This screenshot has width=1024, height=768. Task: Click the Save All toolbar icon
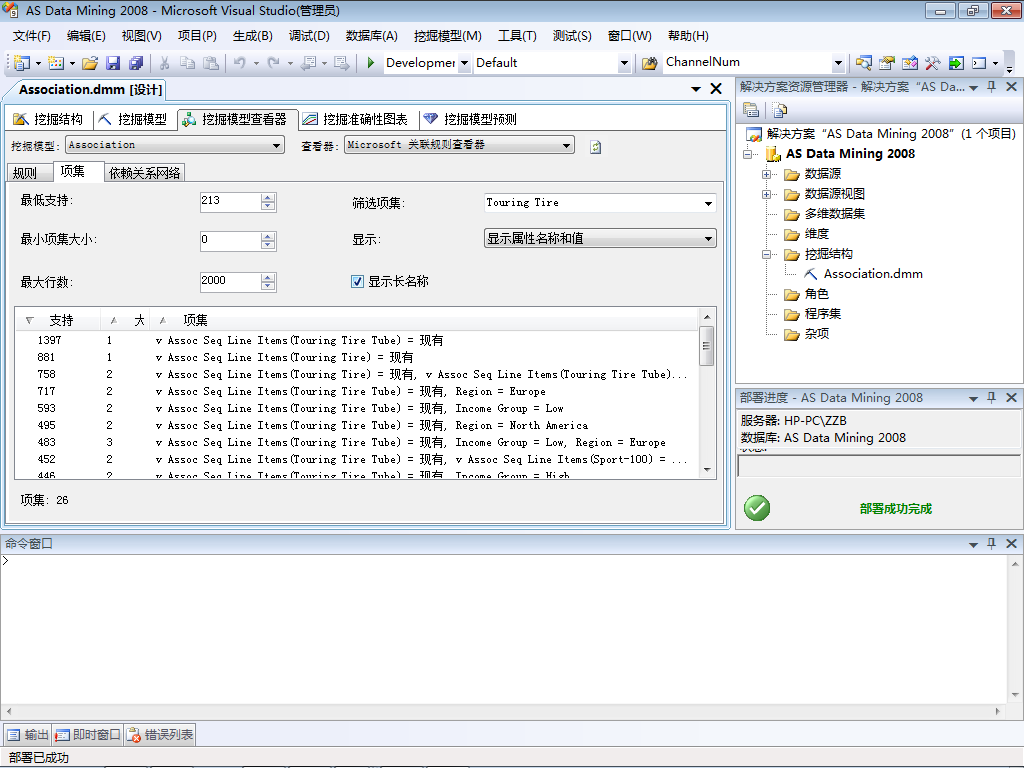coord(136,63)
